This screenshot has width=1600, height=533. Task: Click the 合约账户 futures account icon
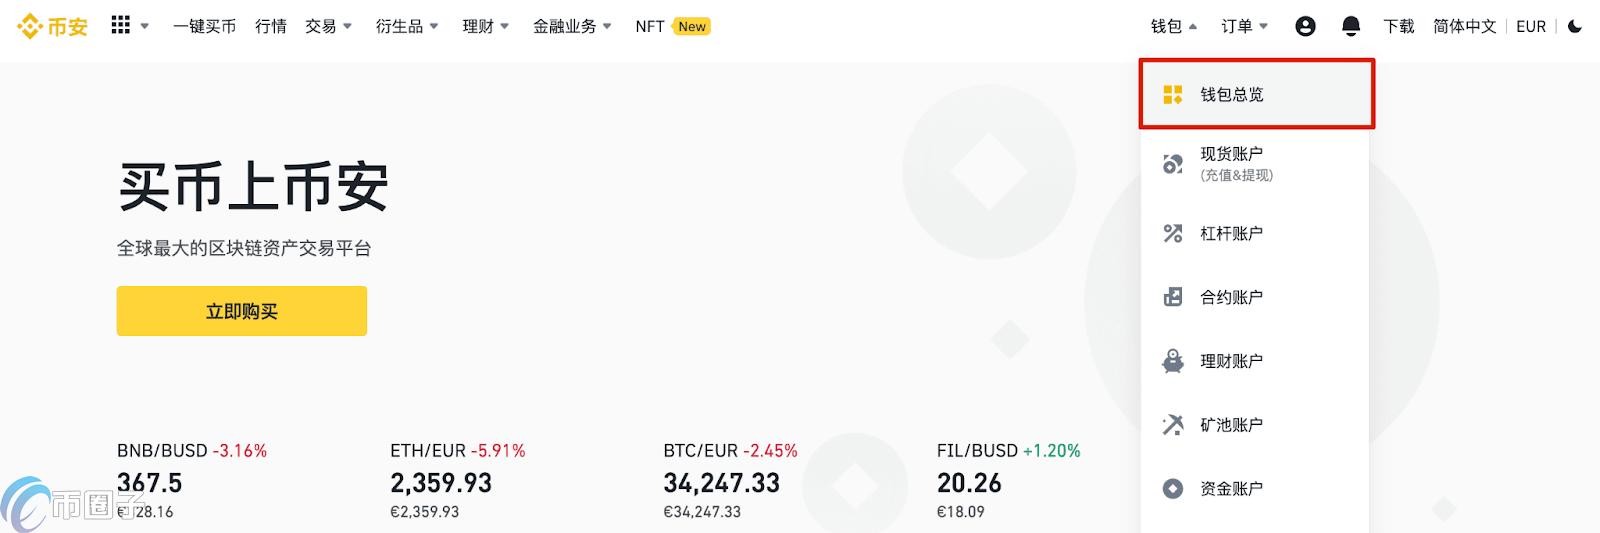pyautogui.click(x=1173, y=297)
